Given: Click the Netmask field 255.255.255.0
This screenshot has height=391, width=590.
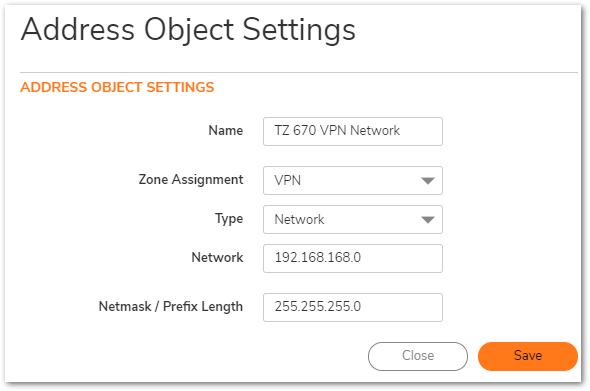Looking at the screenshot, I should (x=353, y=307).
